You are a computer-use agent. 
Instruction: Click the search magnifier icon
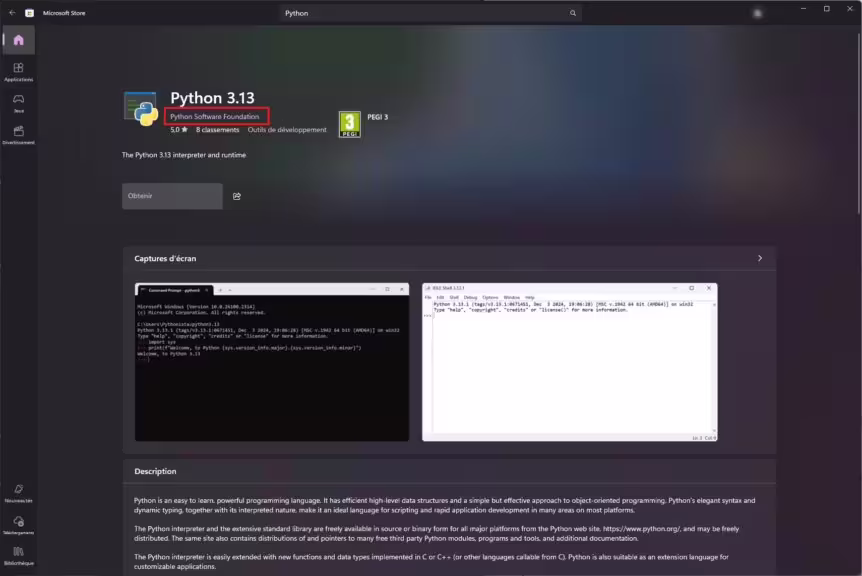click(x=573, y=13)
